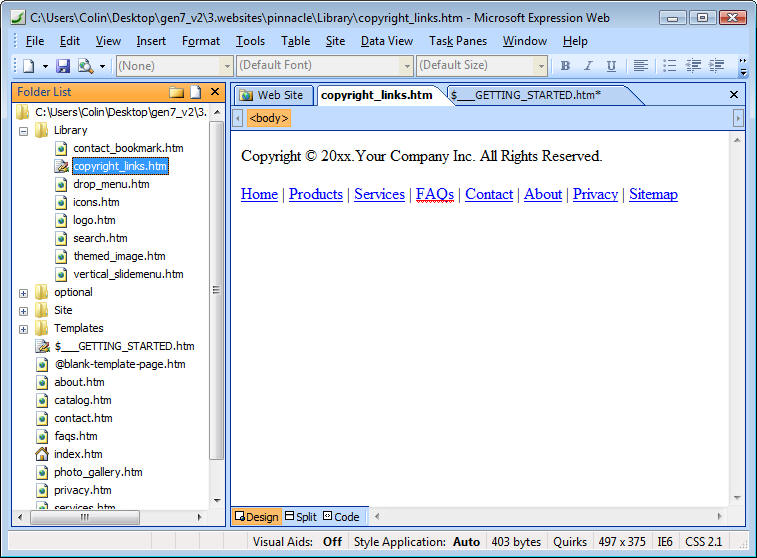Expand the Templates folder
The width and height of the screenshot is (757, 558).
click(x=23, y=328)
